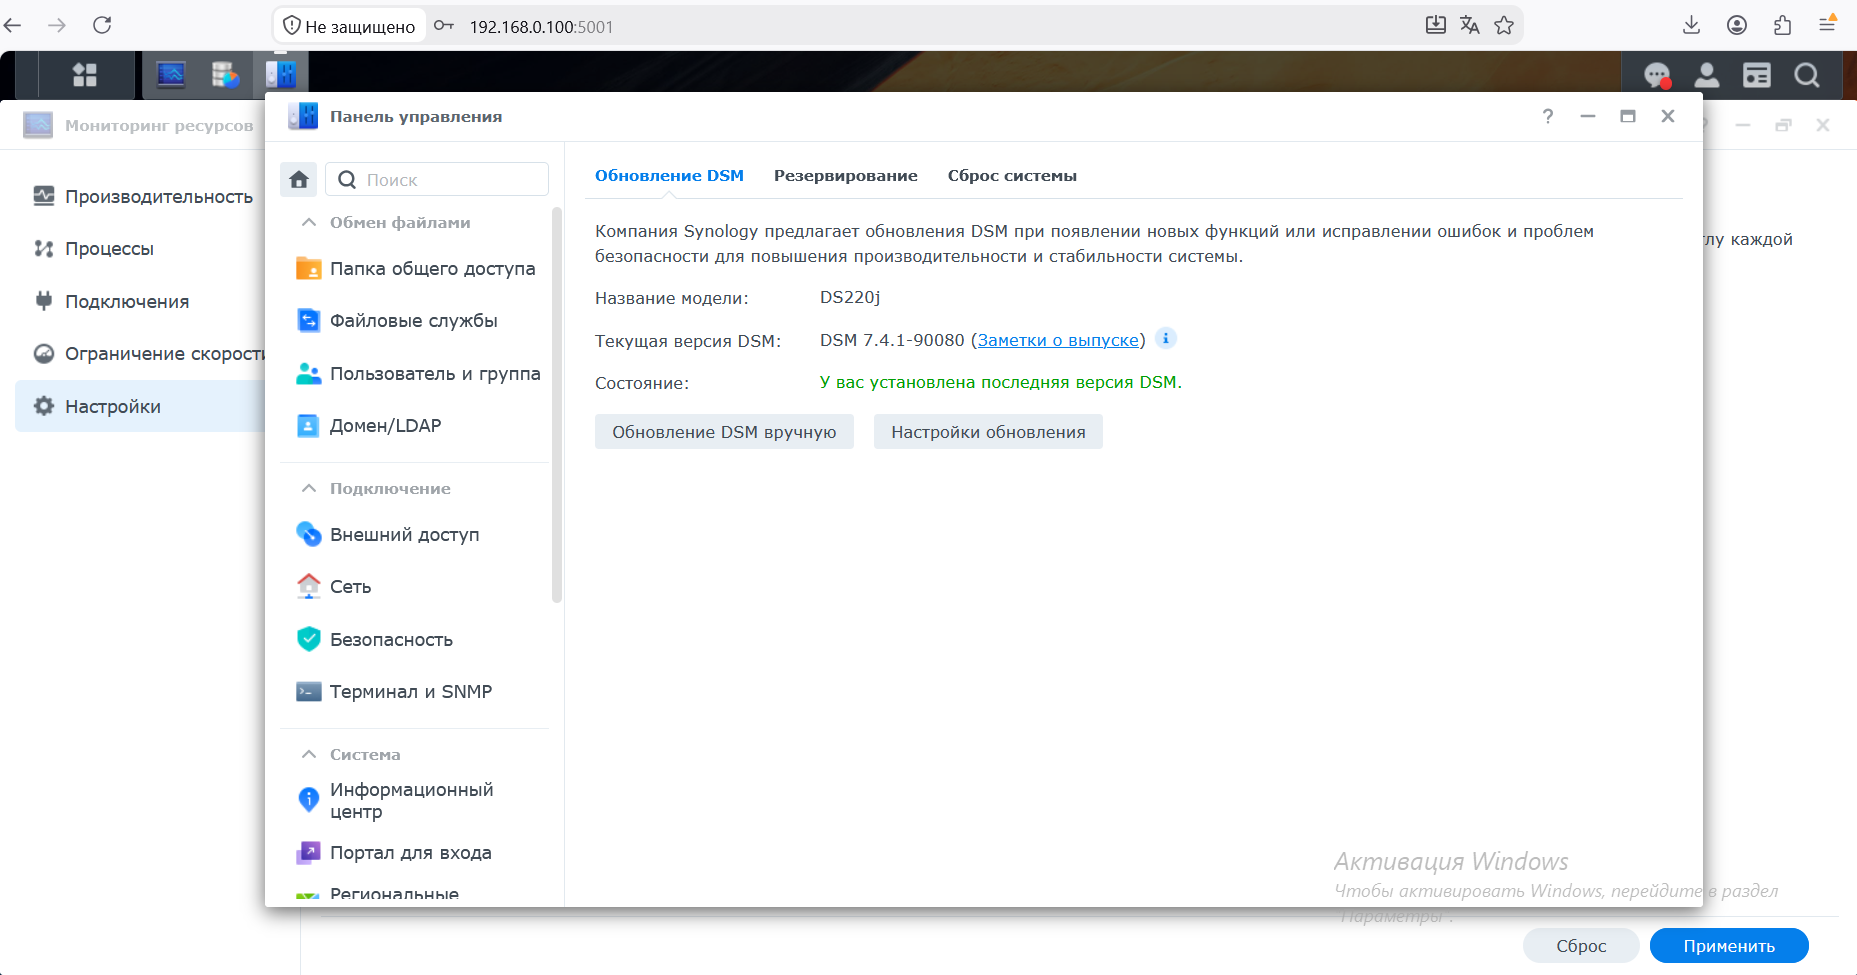This screenshot has height=975, width=1857.
Task: Click the Control Panel sidebar scrollbar
Action: coord(557,405)
